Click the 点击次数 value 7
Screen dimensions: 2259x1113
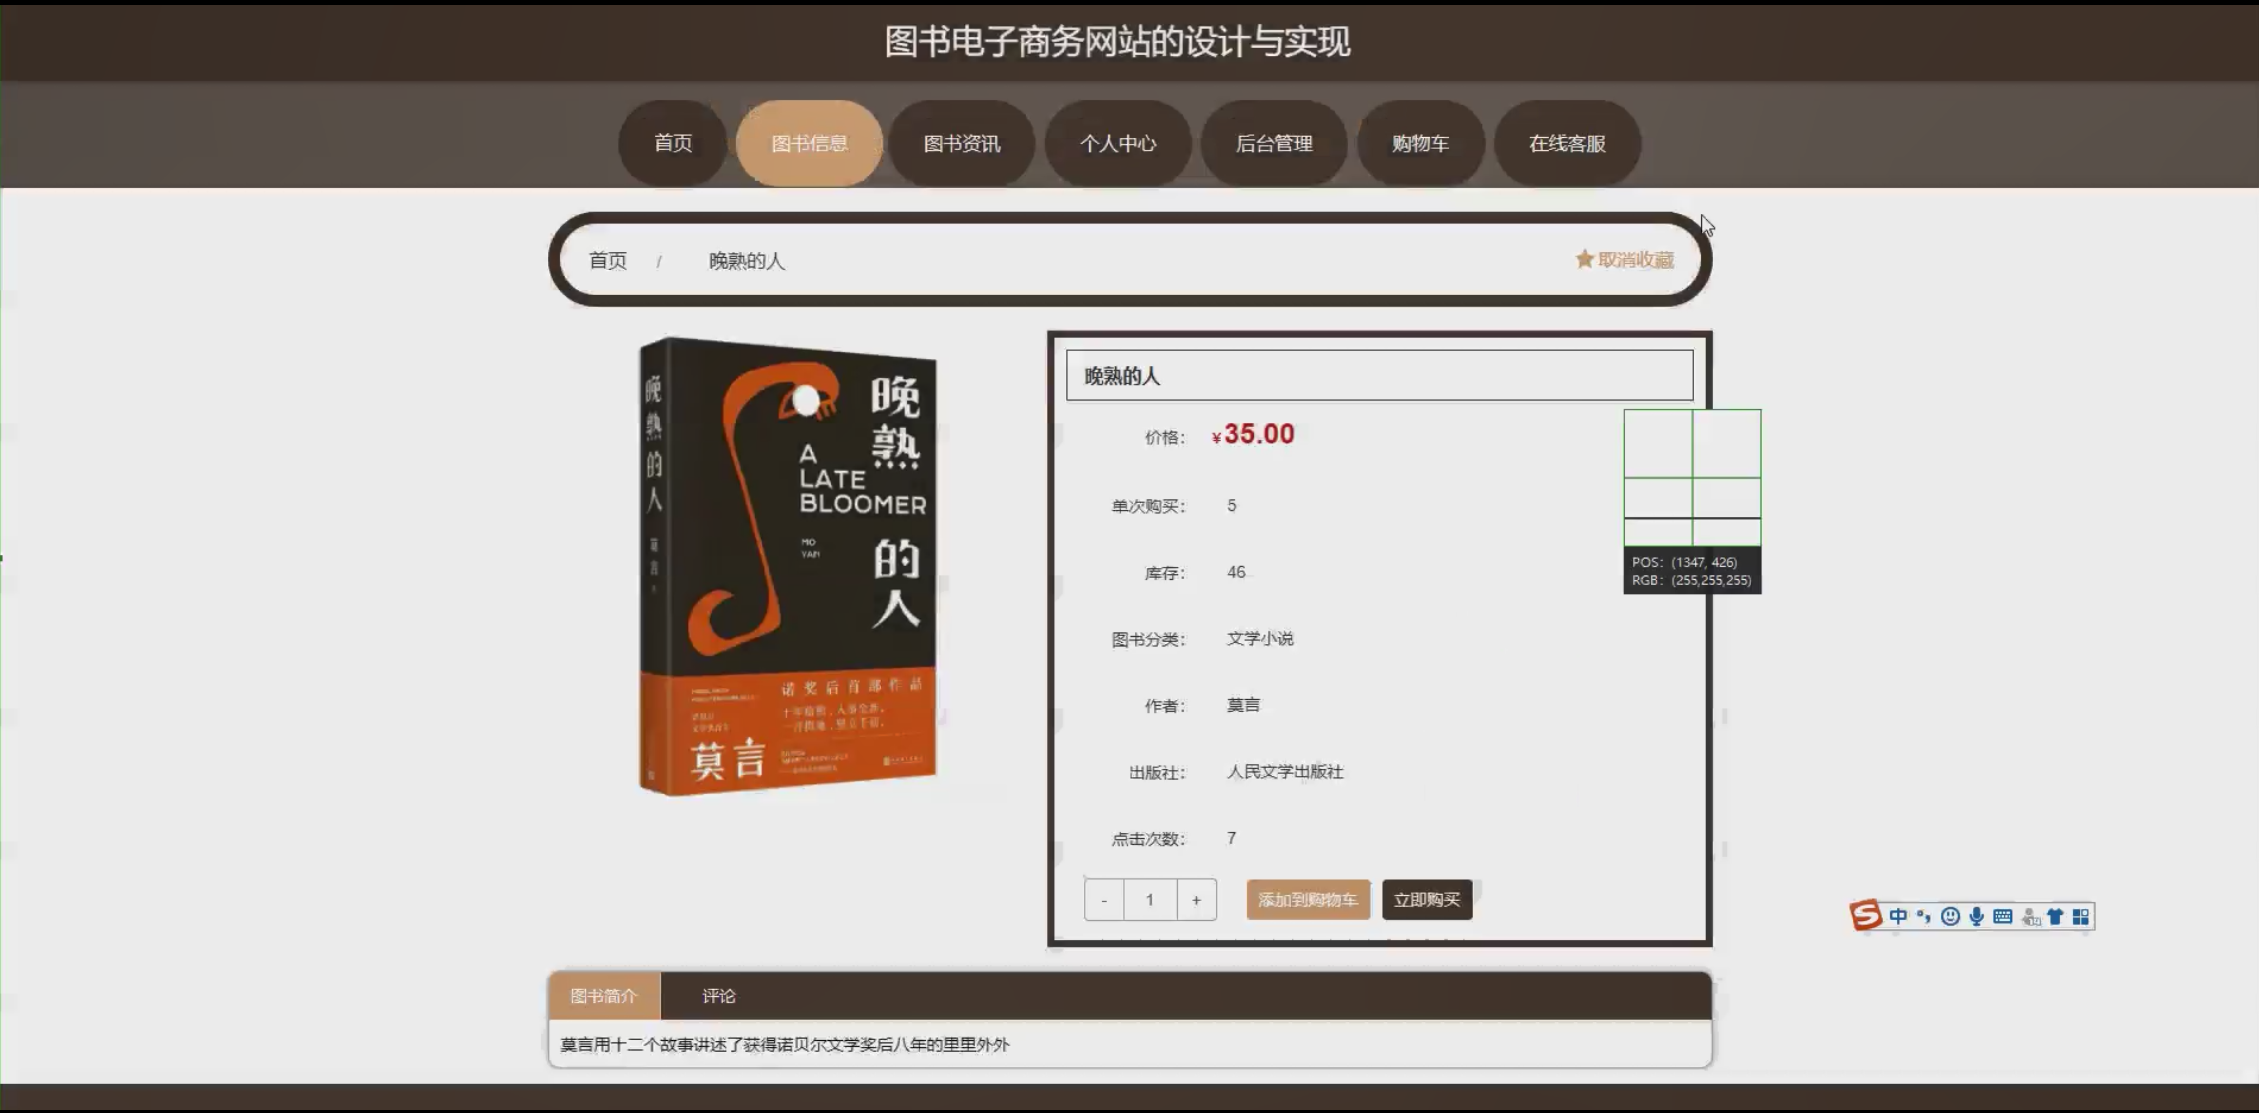(x=1232, y=838)
